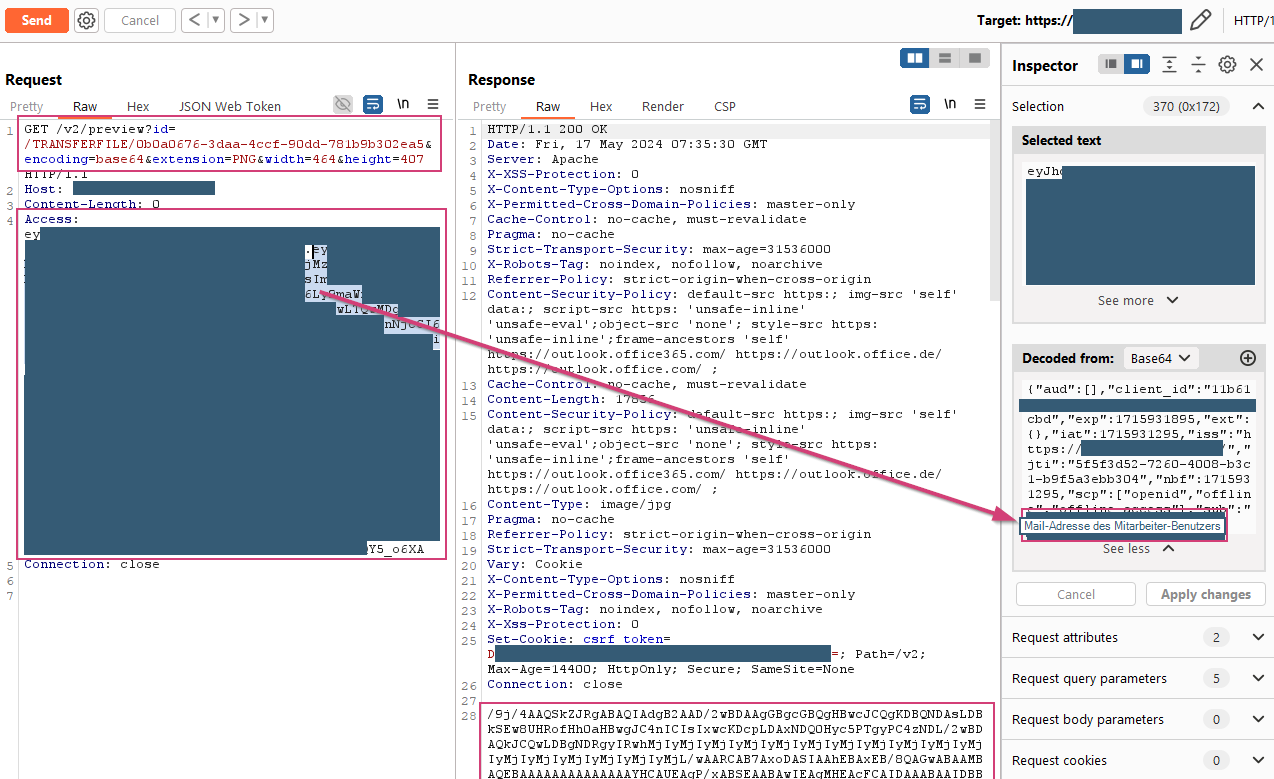Click the greyed Cancel button beside Send
The height and width of the screenshot is (779, 1274).
click(140, 20)
